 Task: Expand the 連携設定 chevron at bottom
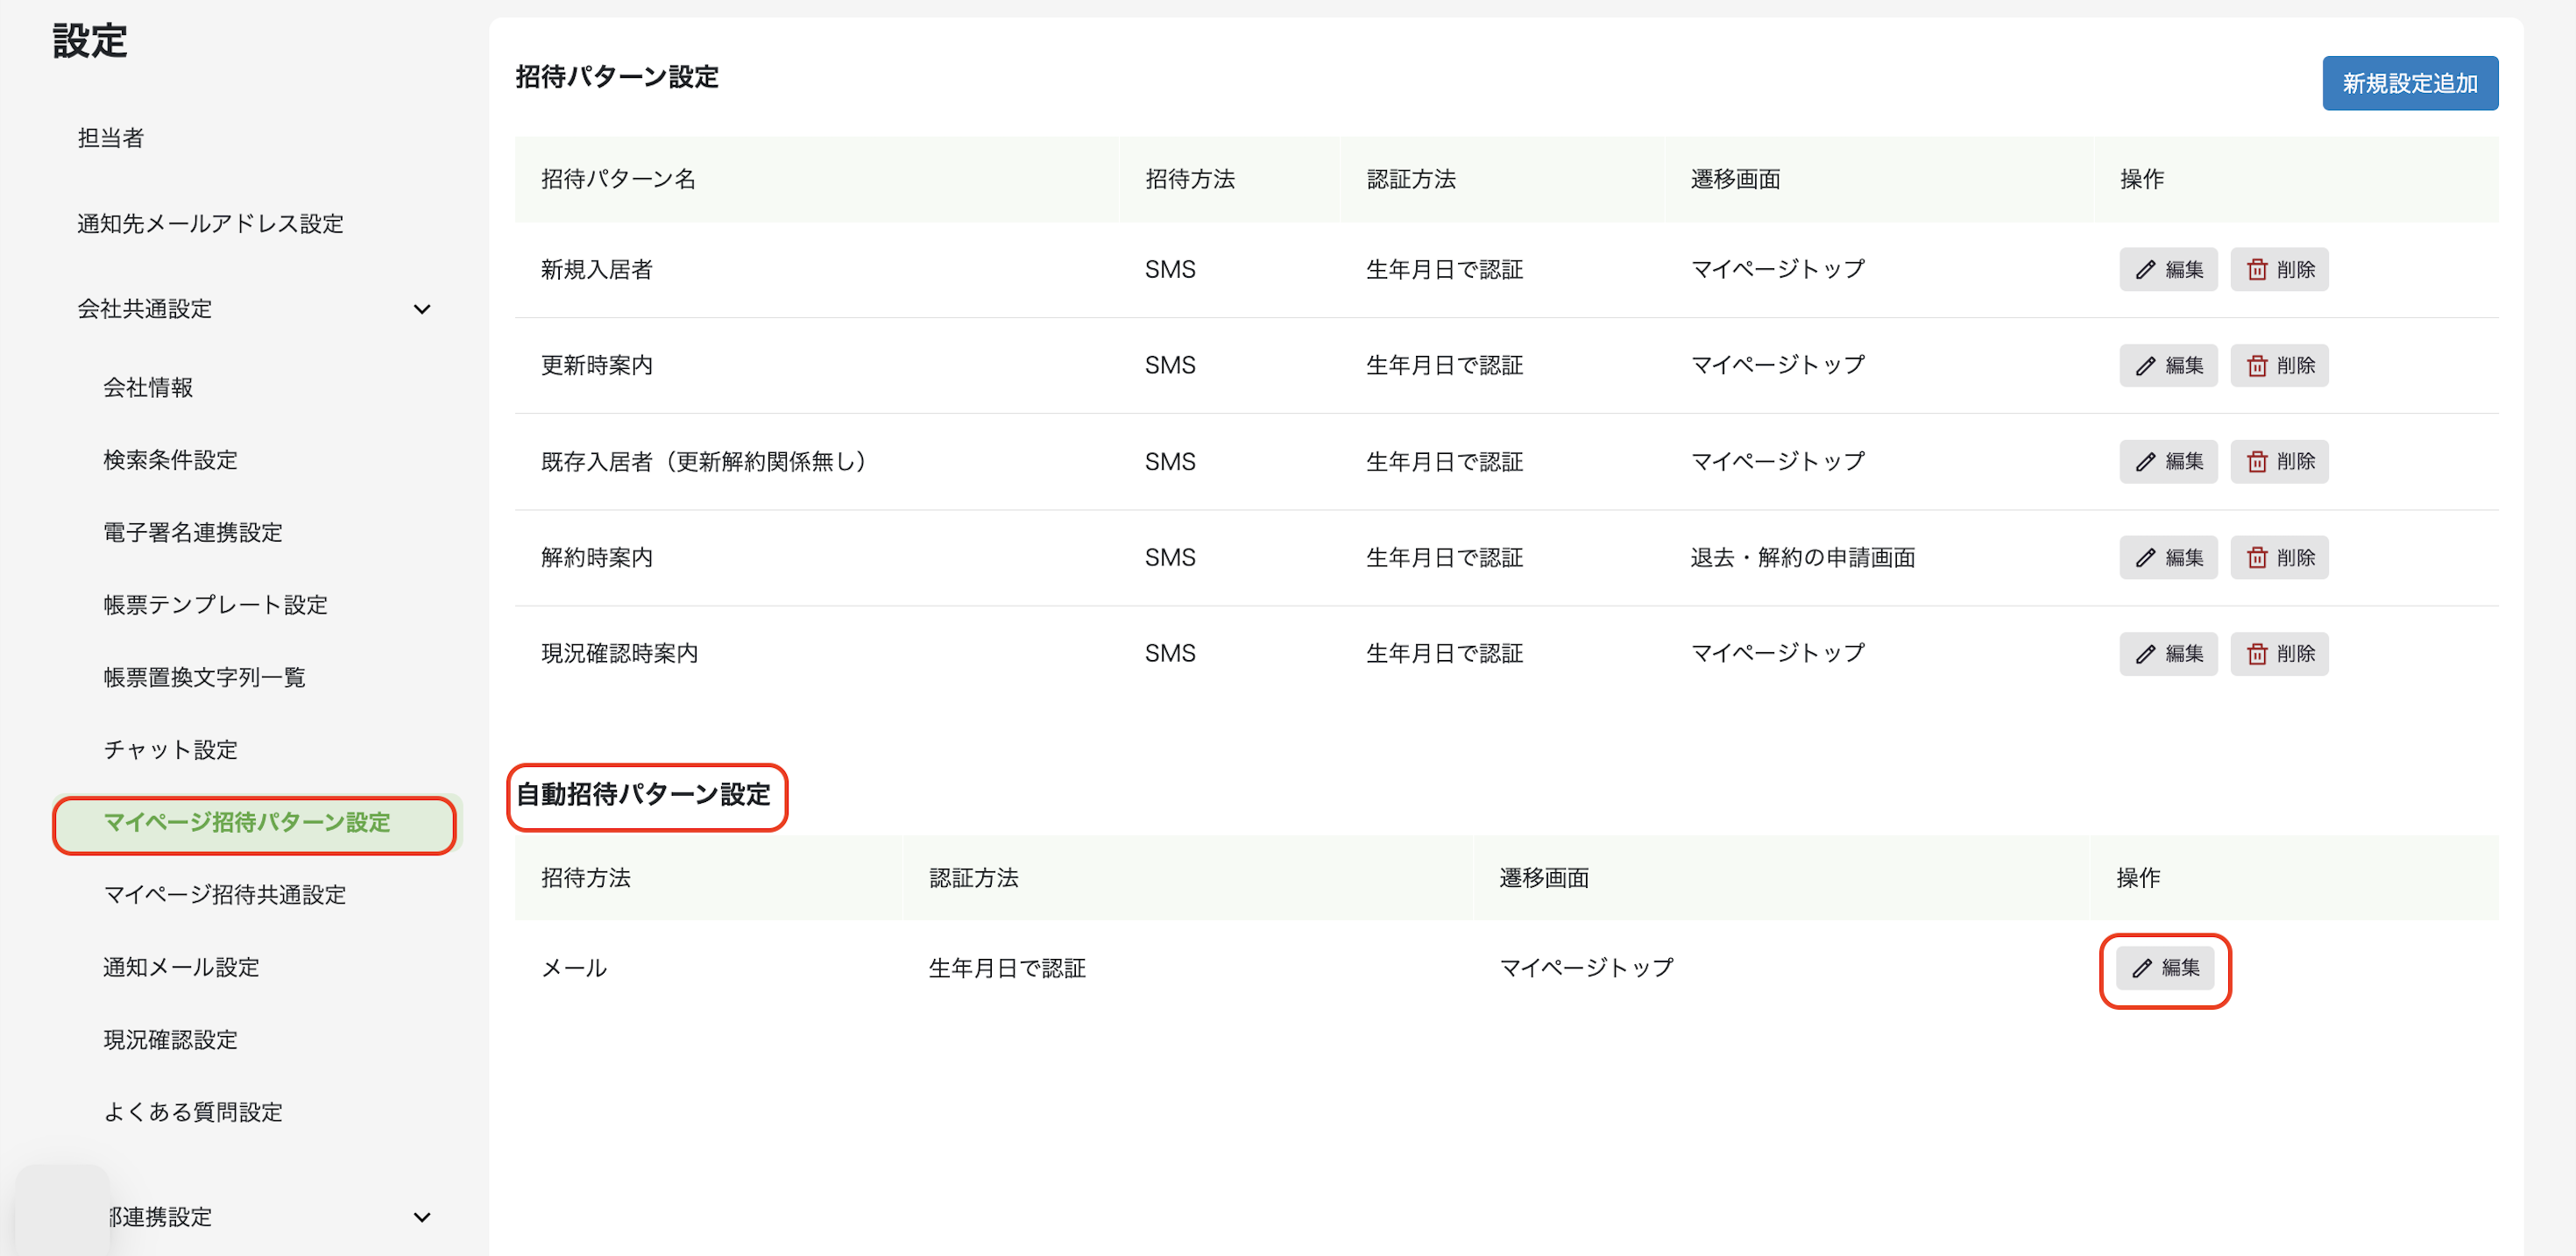click(x=422, y=1217)
